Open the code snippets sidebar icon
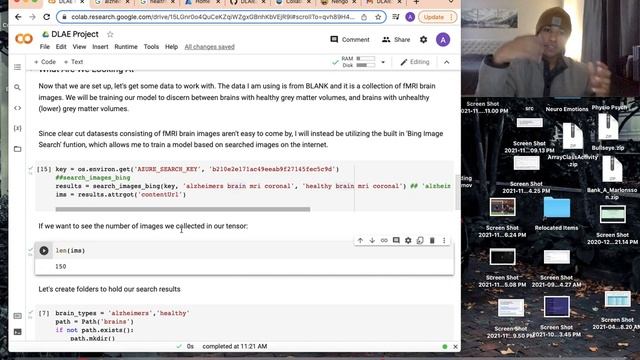The image size is (640, 360). [x=17, y=108]
